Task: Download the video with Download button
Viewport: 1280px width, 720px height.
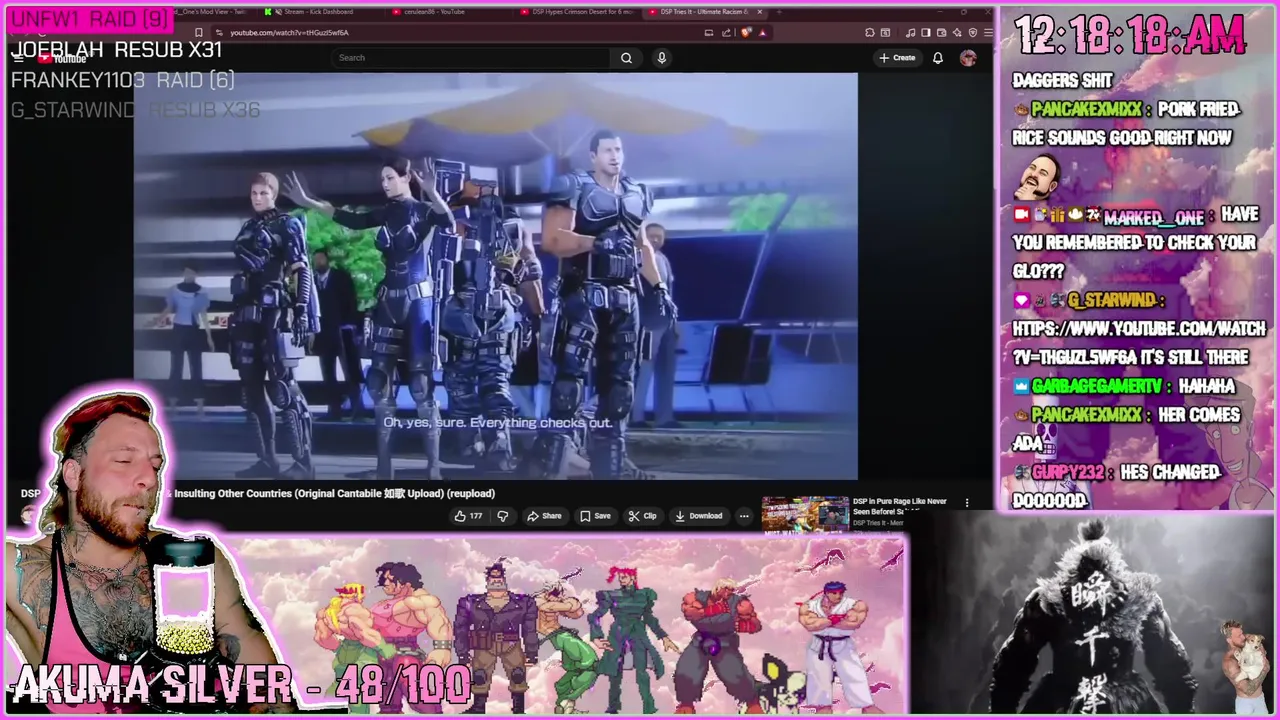Action: tap(698, 516)
